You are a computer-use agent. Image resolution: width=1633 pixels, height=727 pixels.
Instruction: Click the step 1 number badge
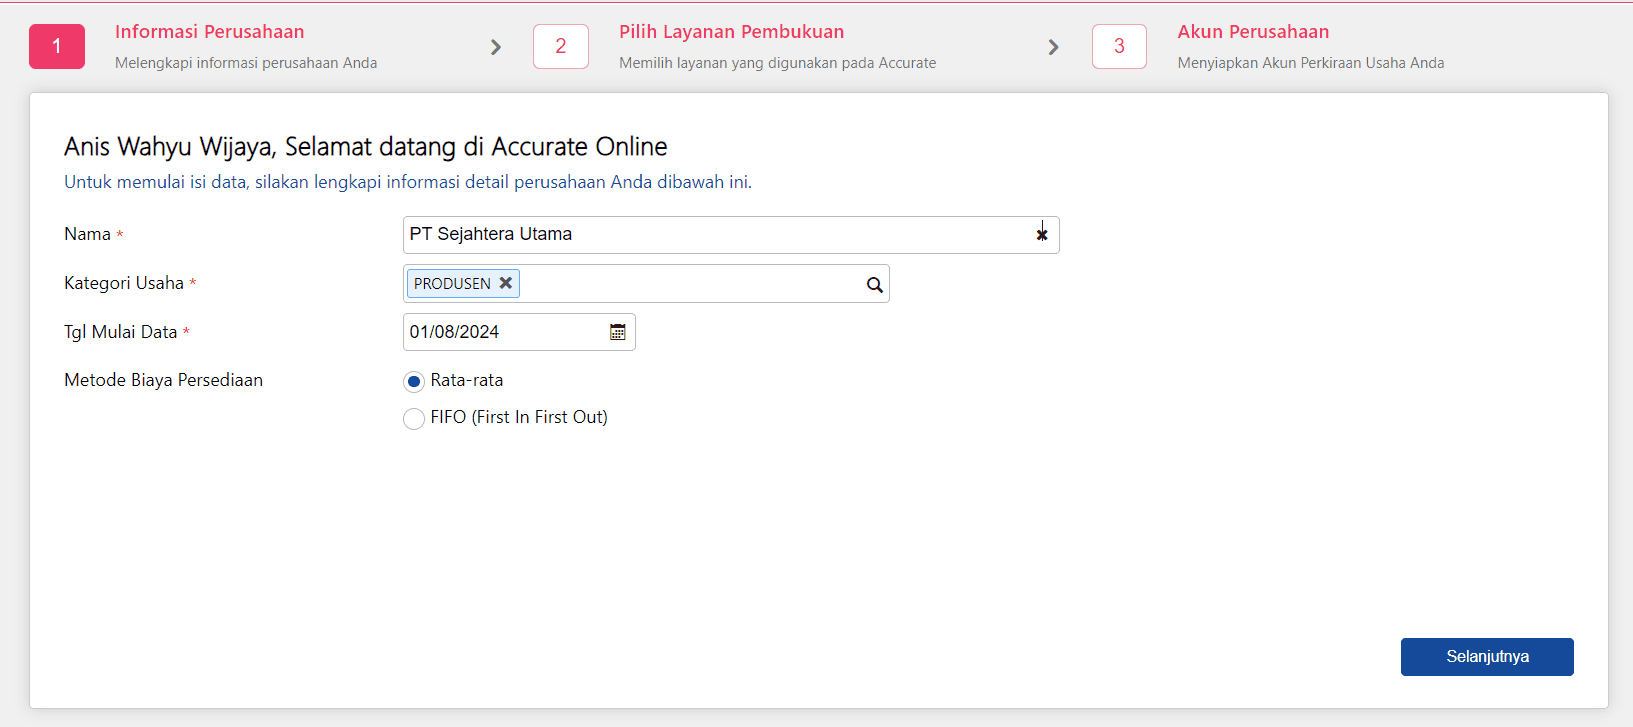coord(57,47)
